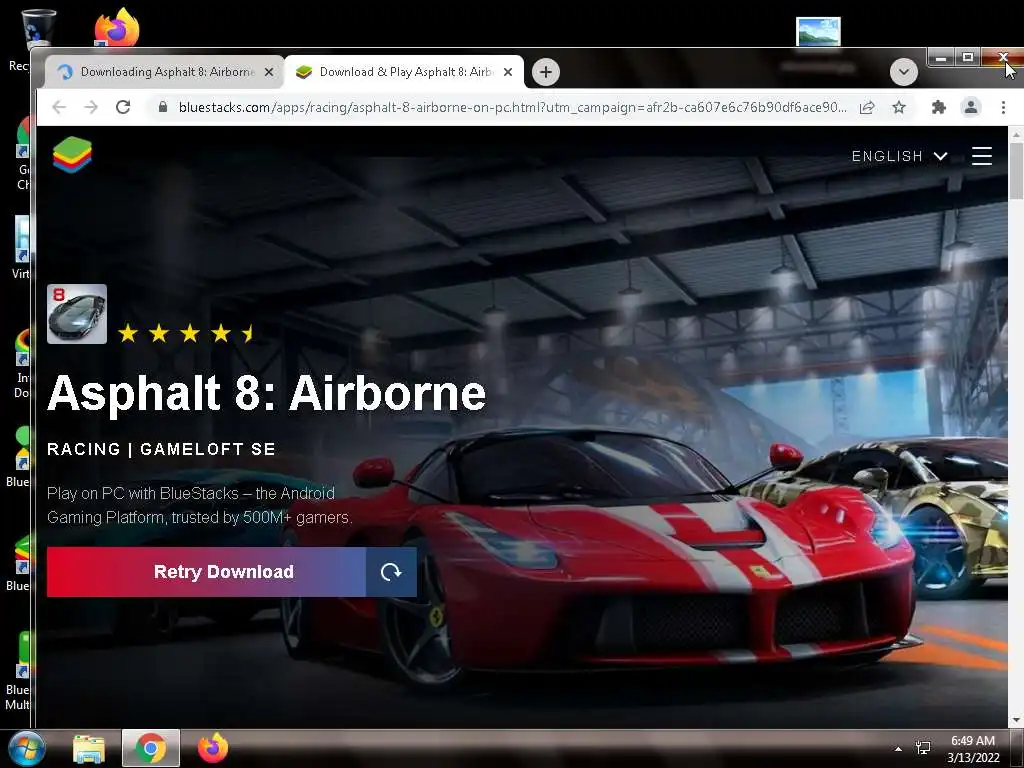Click the five-star rating row
Image resolution: width=1024 pixels, height=768 pixels.
187,334
